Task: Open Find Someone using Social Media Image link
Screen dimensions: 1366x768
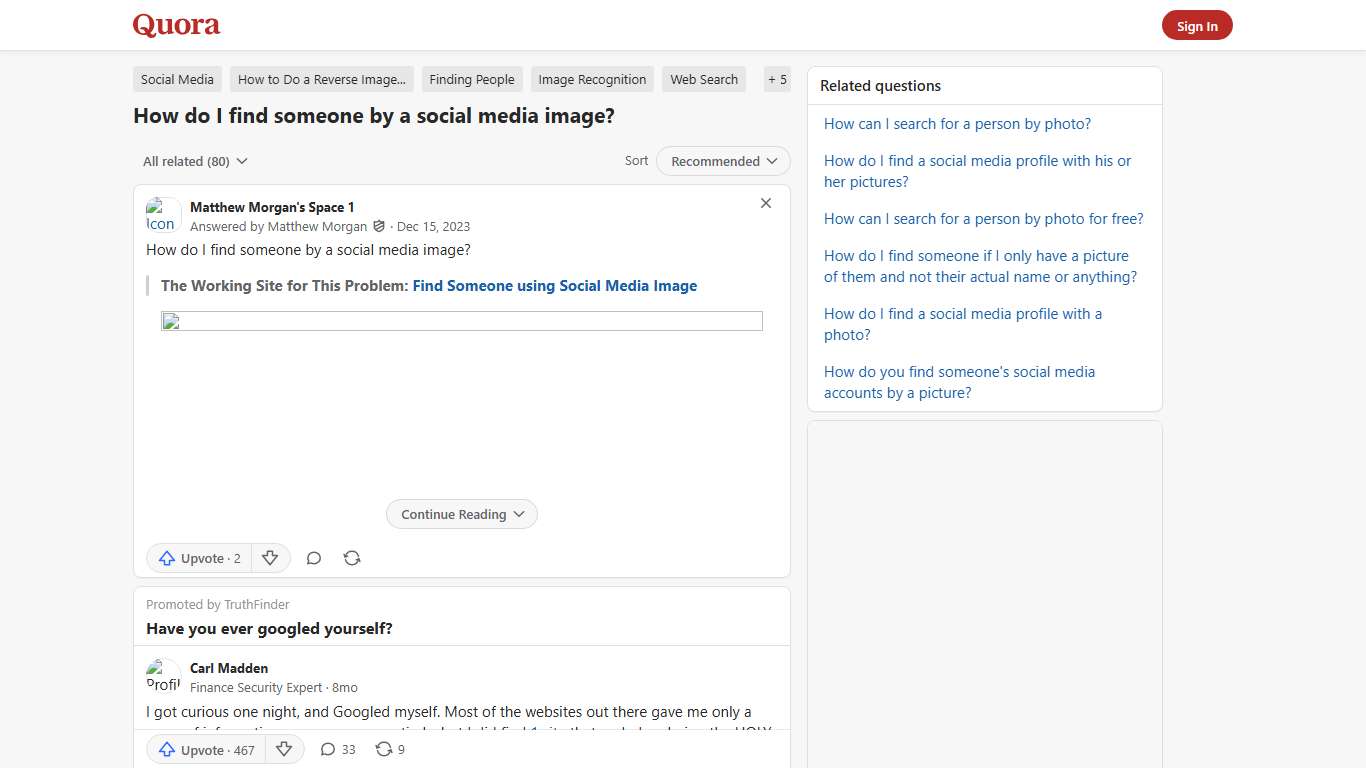Action: tap(554, 286)
